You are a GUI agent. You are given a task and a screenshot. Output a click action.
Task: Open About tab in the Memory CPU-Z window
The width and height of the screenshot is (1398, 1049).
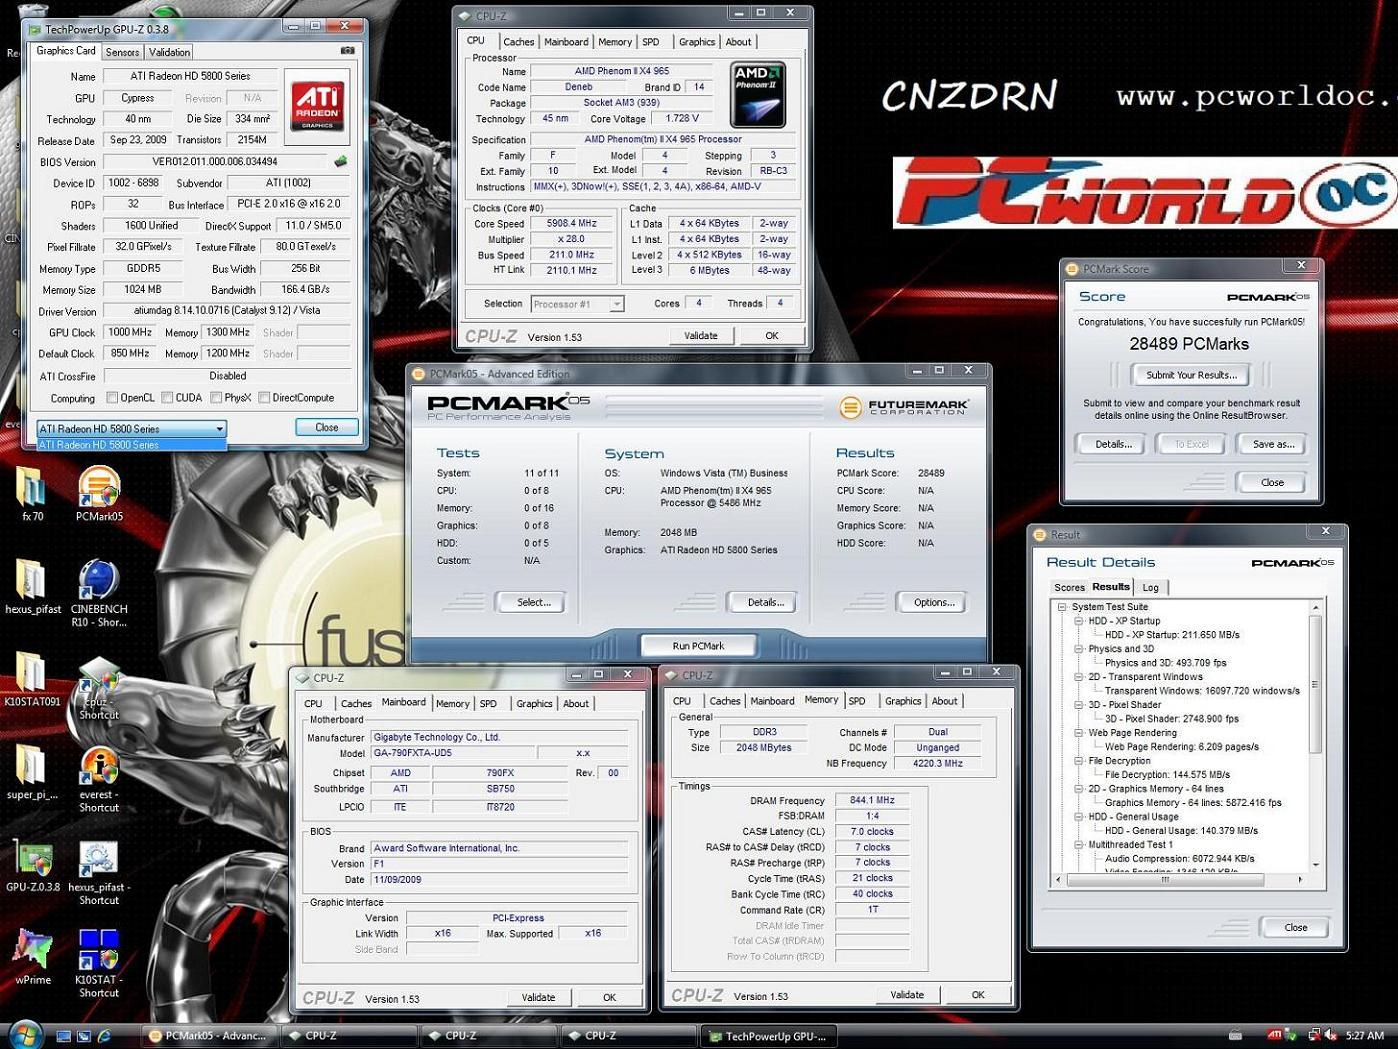pyautogui.click(x=944, y=701)
